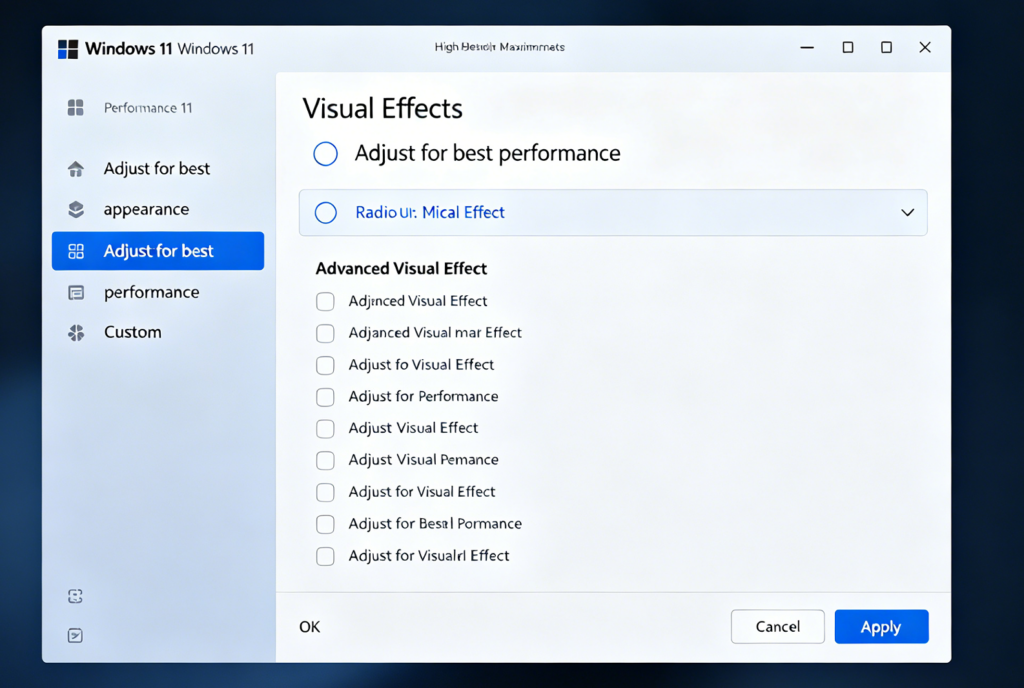This screenshot has width=1024, height=688.
Task: Toggle the Adjust for Besal Pormance checkbox
Action: click(x=325, y=524)
